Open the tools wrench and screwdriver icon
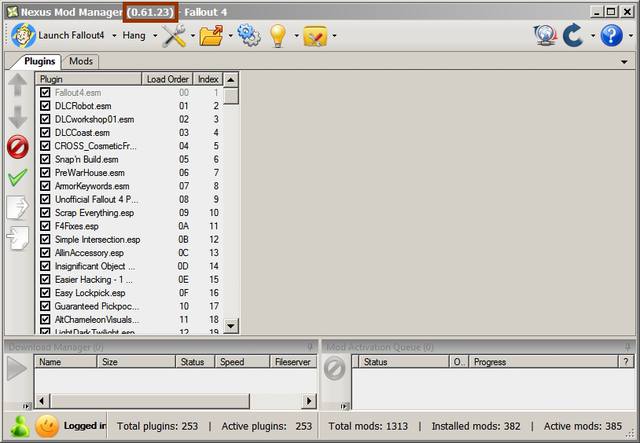640x443 pixels. click(174, 36)
